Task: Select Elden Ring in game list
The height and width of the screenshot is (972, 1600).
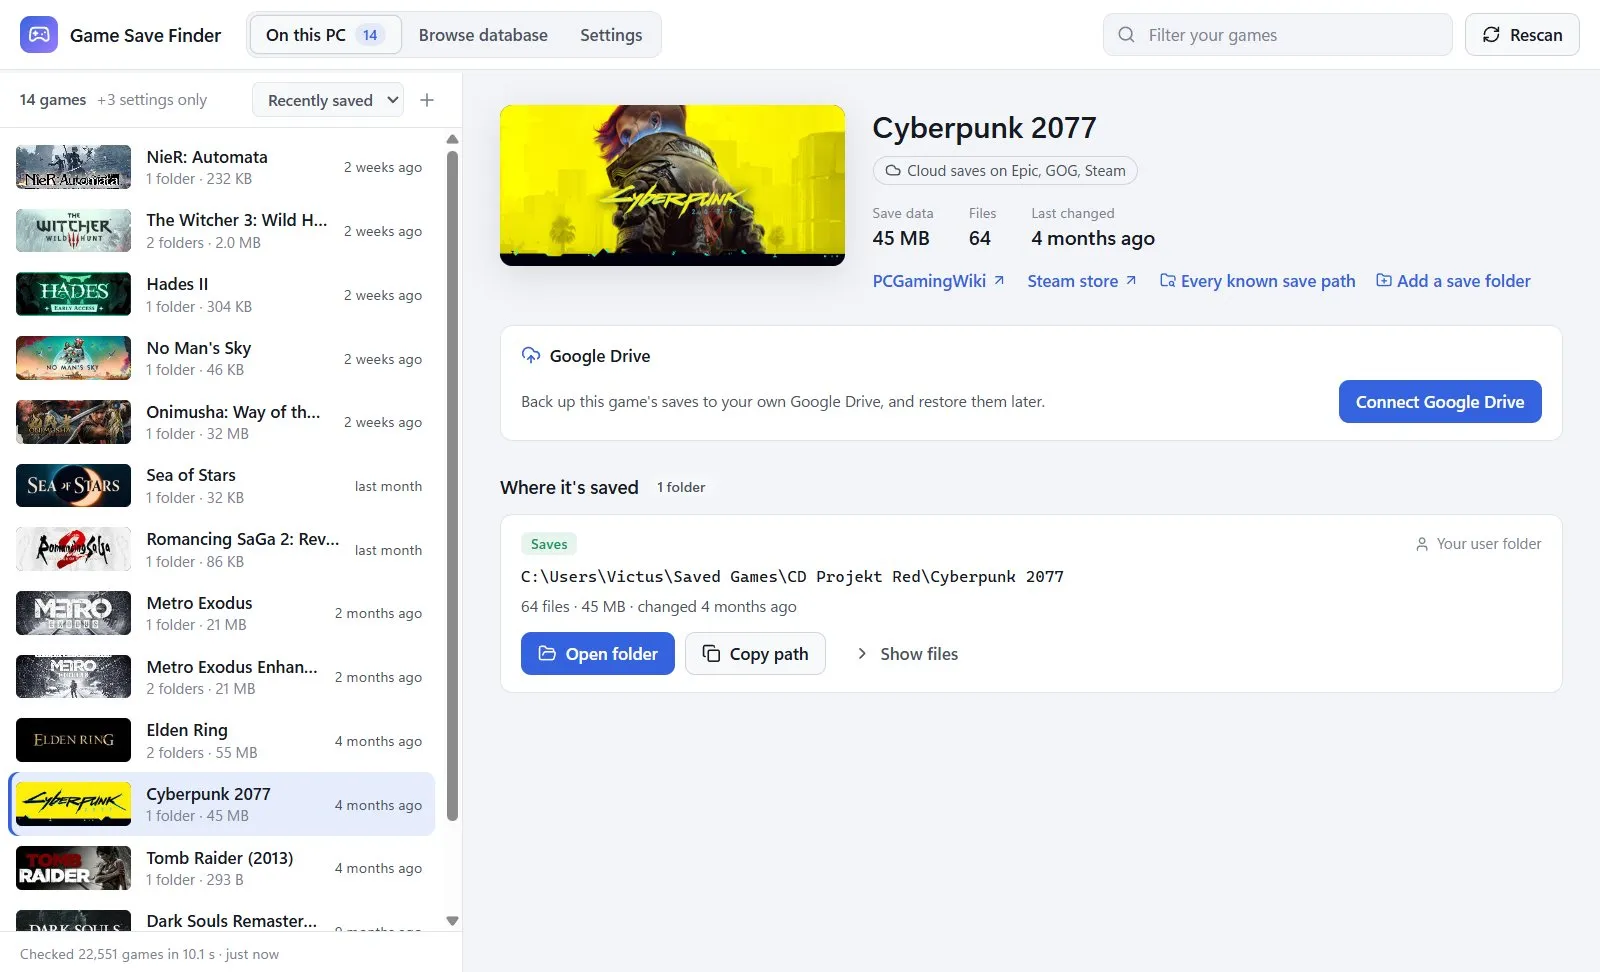Action: (x=222, y=741)
